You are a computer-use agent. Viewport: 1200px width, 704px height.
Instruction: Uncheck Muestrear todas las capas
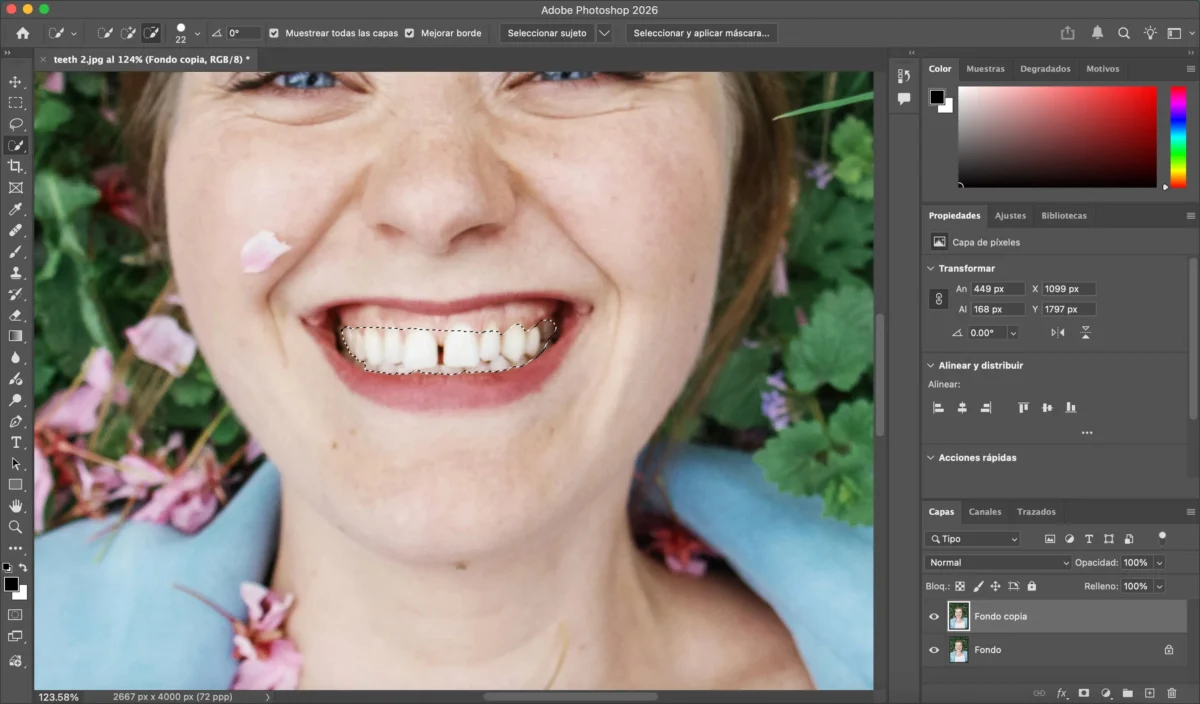(274, 33)
